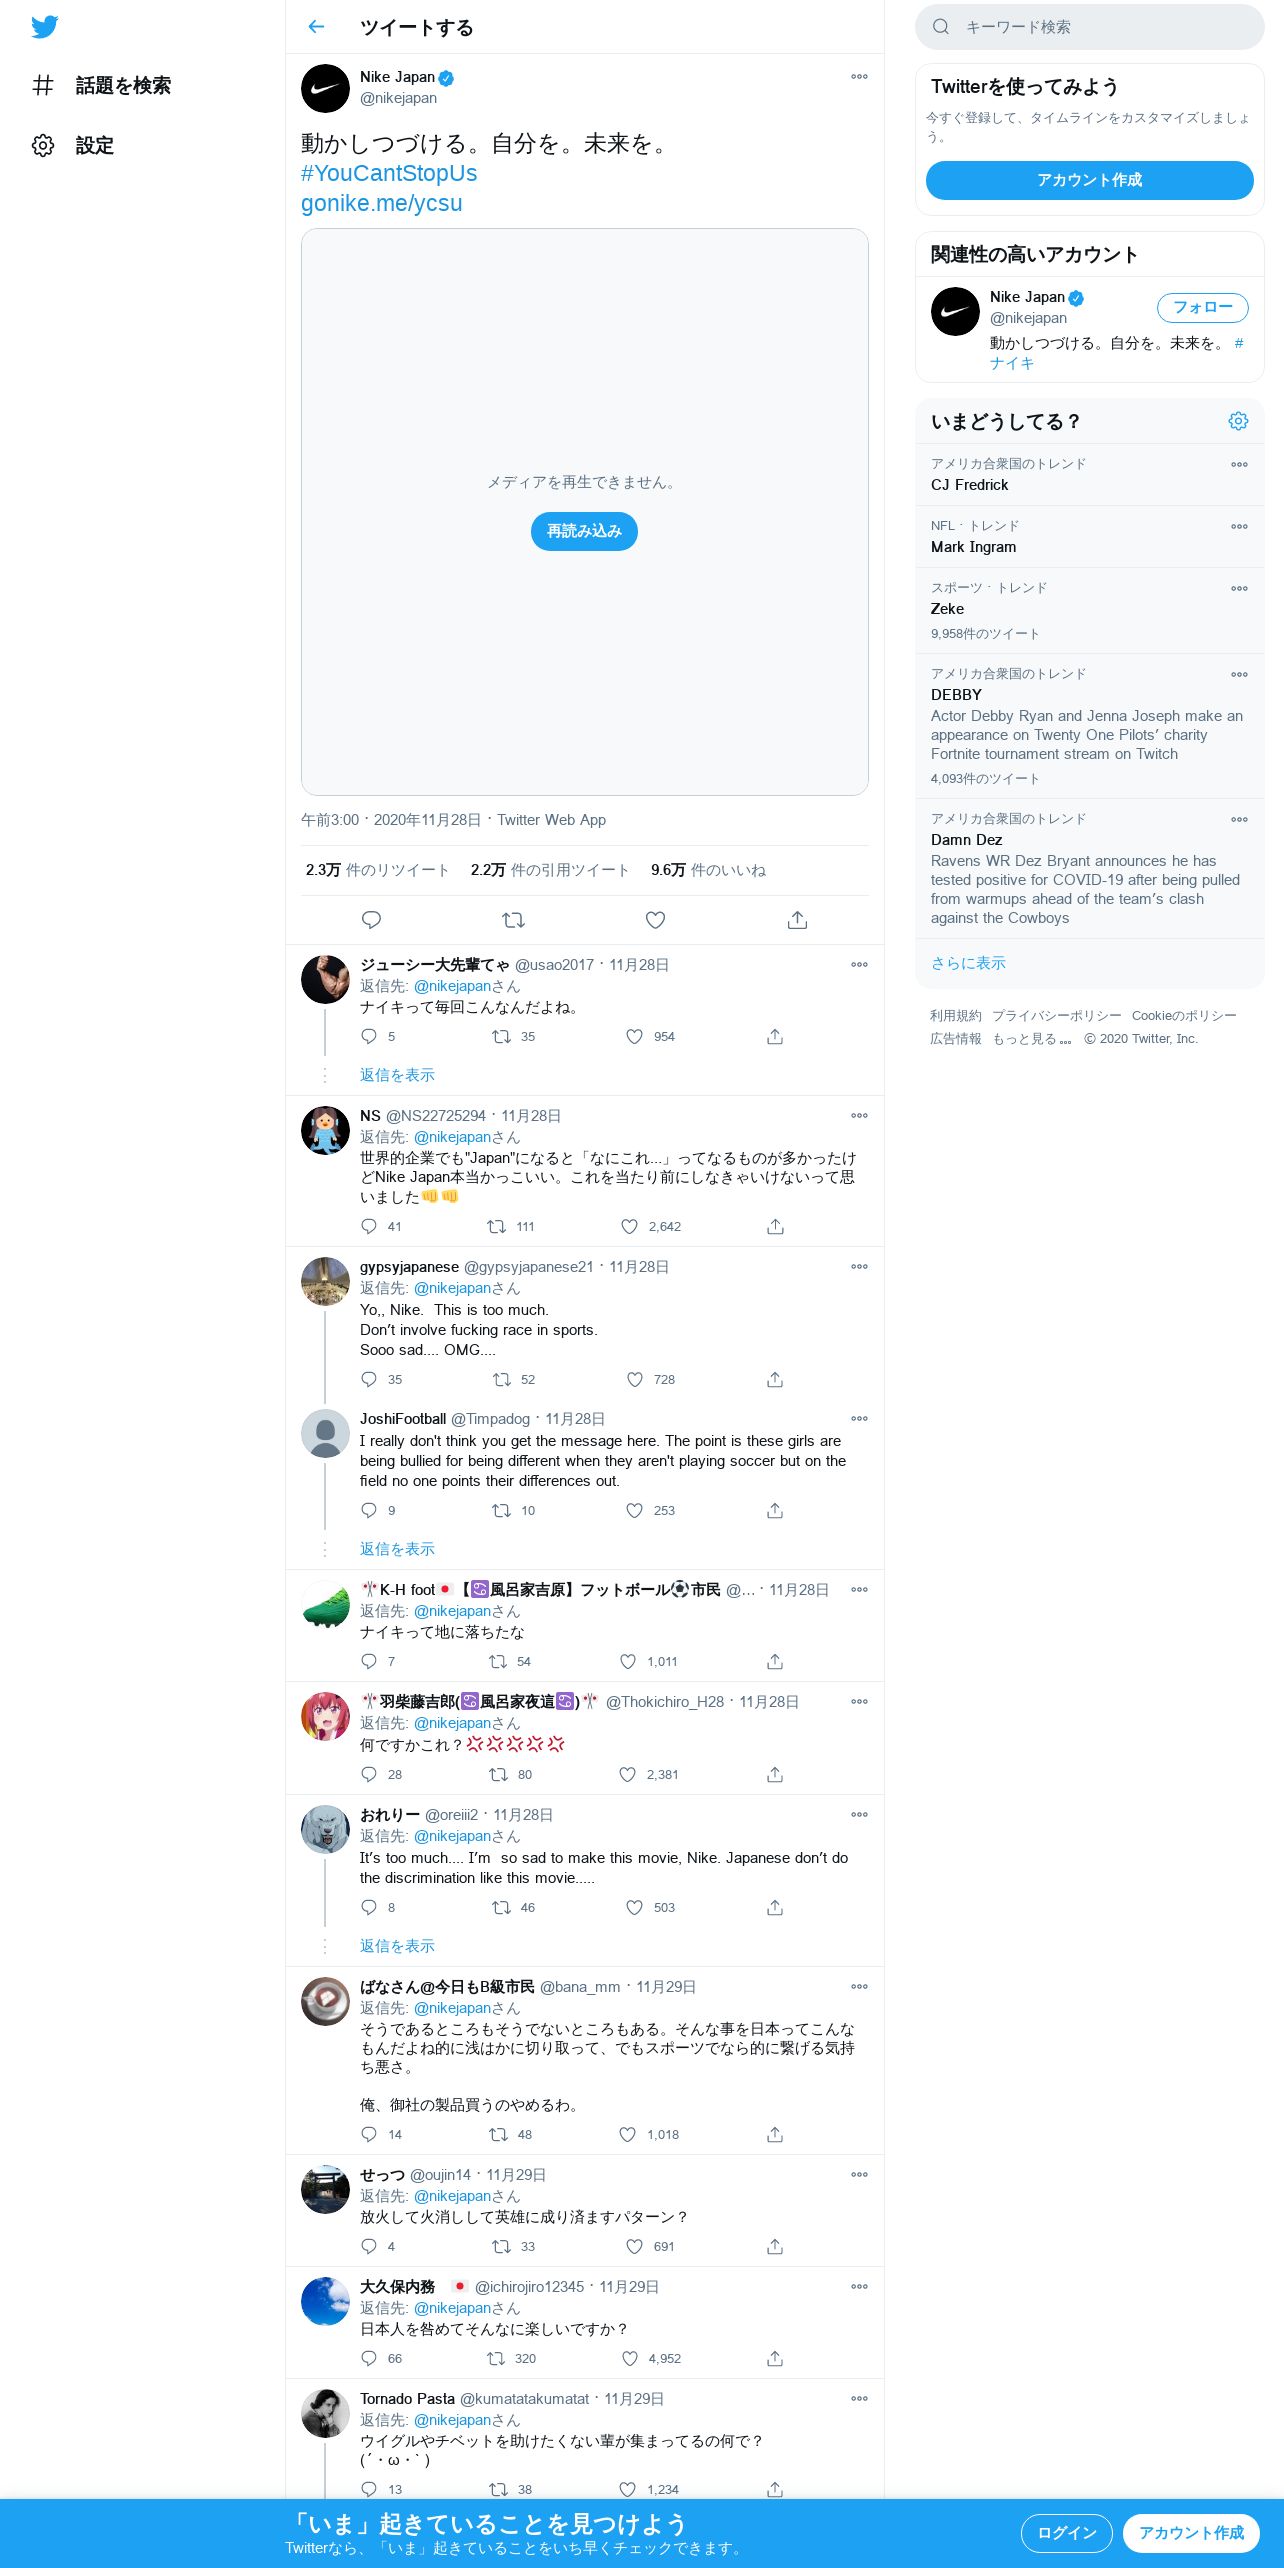The image size is (1284, 2568).
Task: Click the キーワード検索 search field
Action: [1090, 27]
